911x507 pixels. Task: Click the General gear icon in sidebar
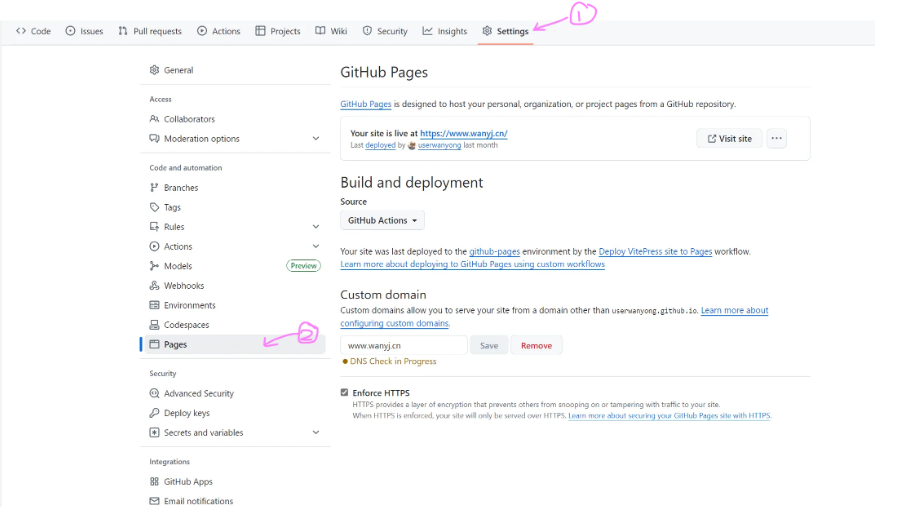154,70
